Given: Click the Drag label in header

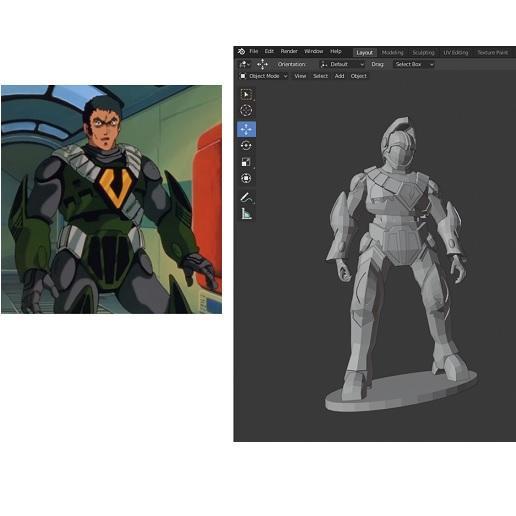Looking at the screenshot, I should [377, 64].
